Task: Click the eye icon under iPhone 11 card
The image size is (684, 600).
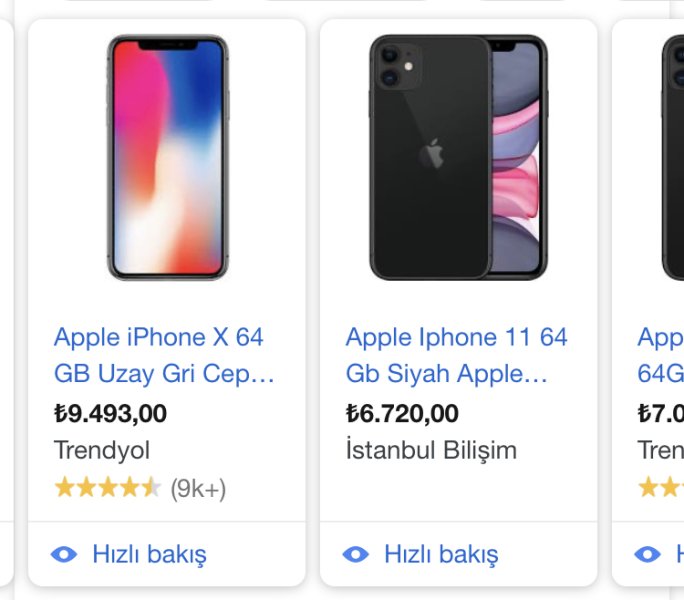Action: pos(356,554)
